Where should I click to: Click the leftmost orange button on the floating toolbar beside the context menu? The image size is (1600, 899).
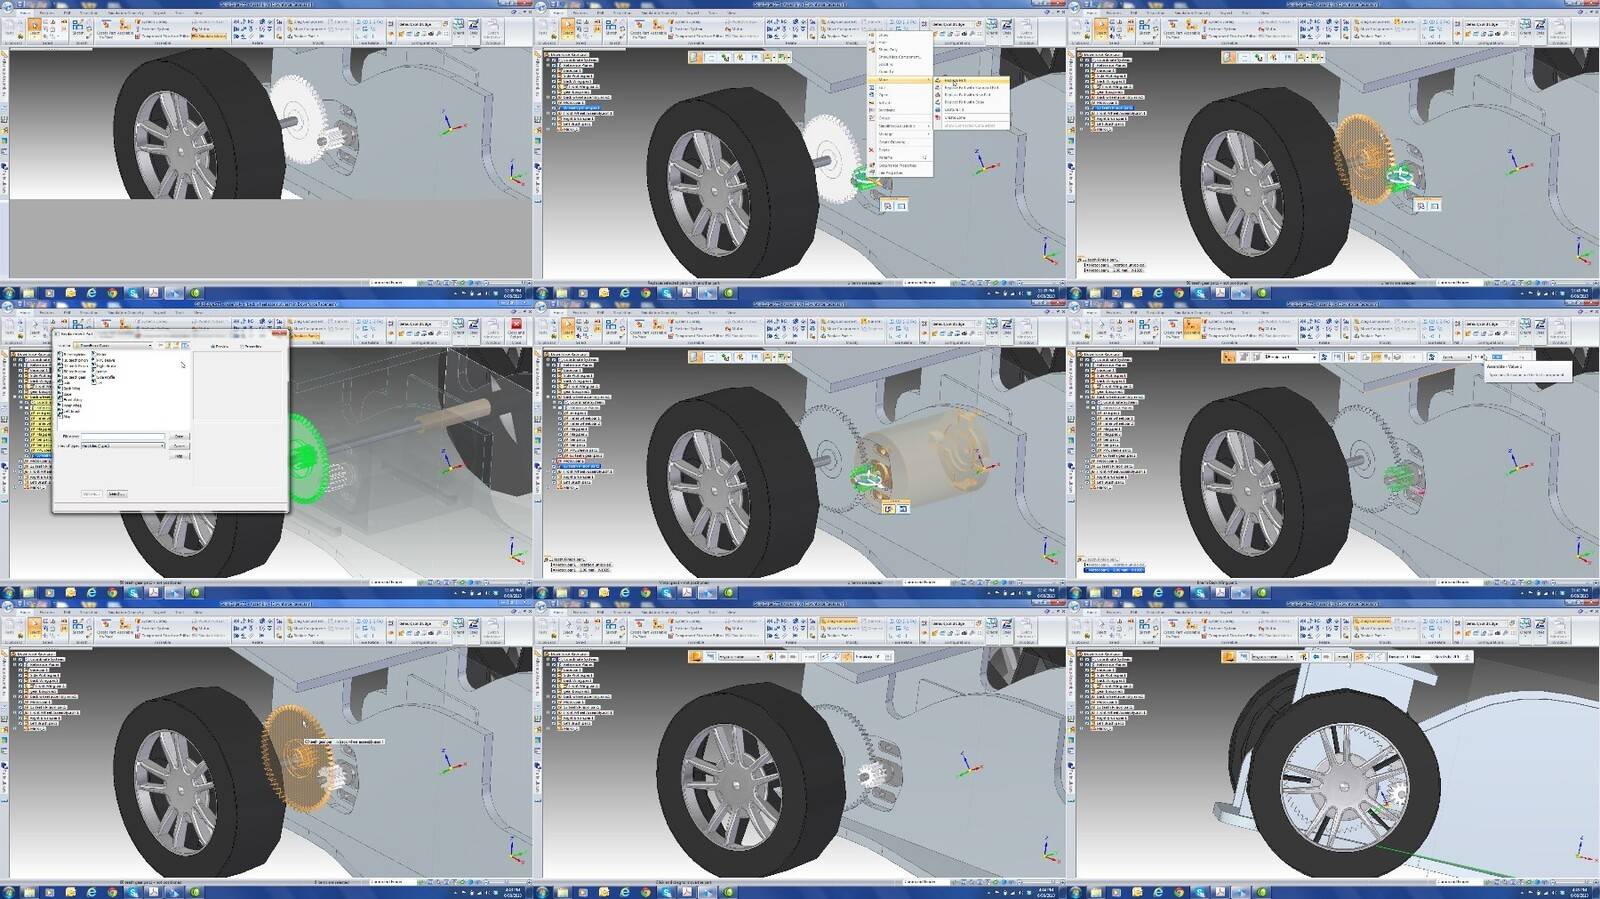695,58
